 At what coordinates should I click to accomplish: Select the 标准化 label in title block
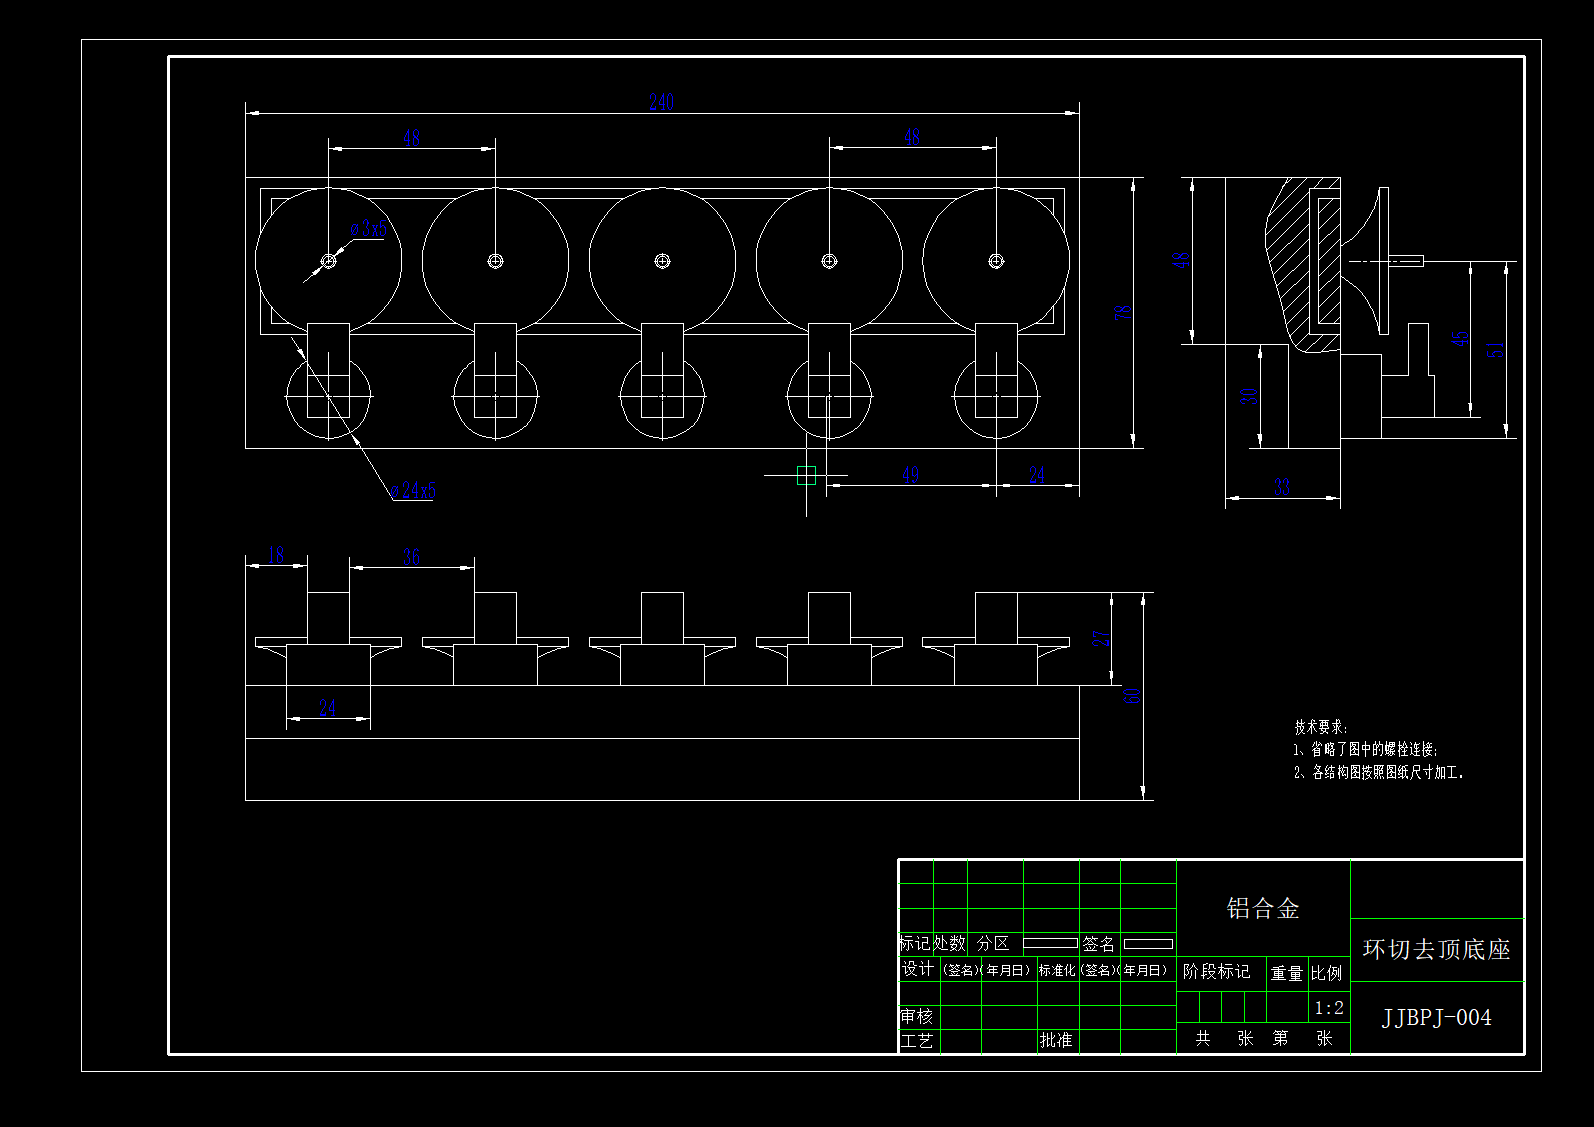pos(1056,970)
